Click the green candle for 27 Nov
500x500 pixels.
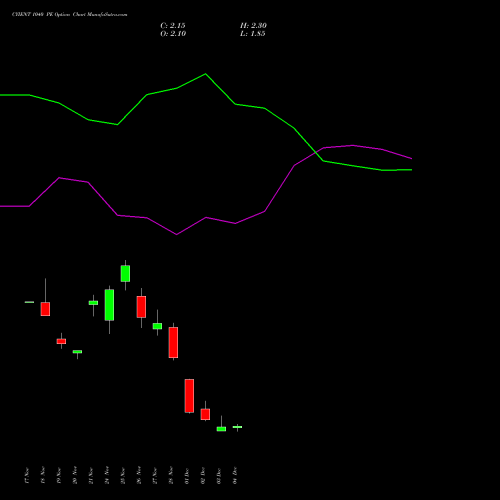pos(157,326)
